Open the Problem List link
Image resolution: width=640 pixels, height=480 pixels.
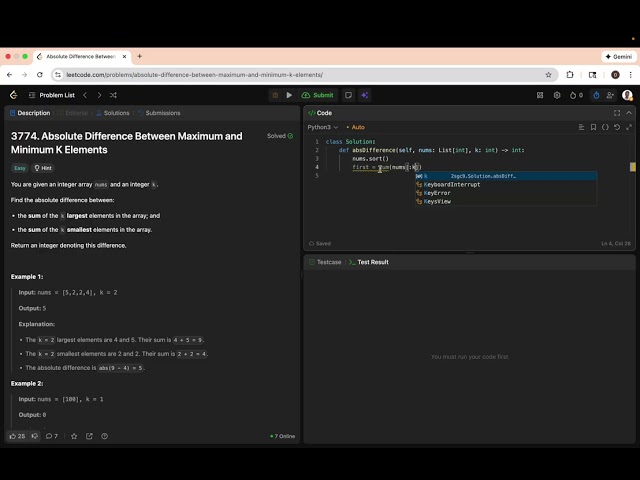click(x=50, y=95)
